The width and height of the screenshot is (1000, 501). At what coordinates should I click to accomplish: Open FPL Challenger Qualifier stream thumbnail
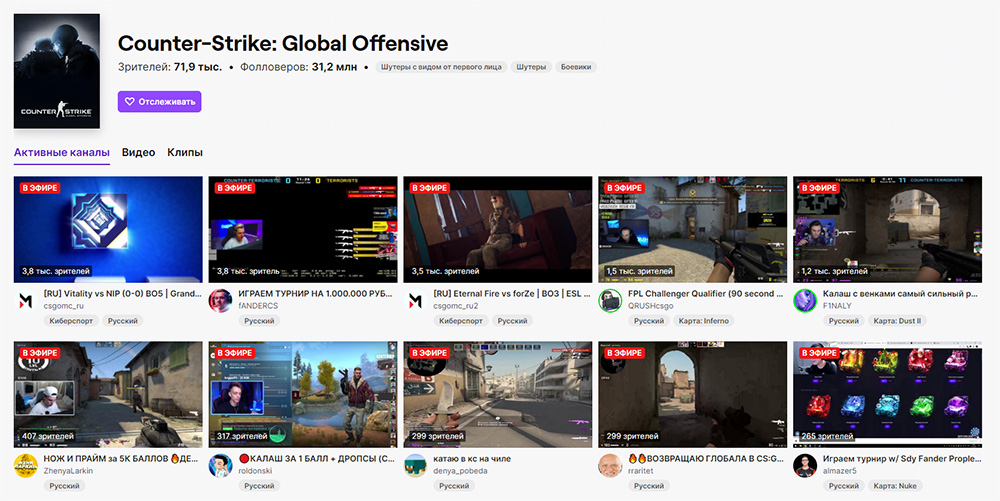(x=693, y=229)
